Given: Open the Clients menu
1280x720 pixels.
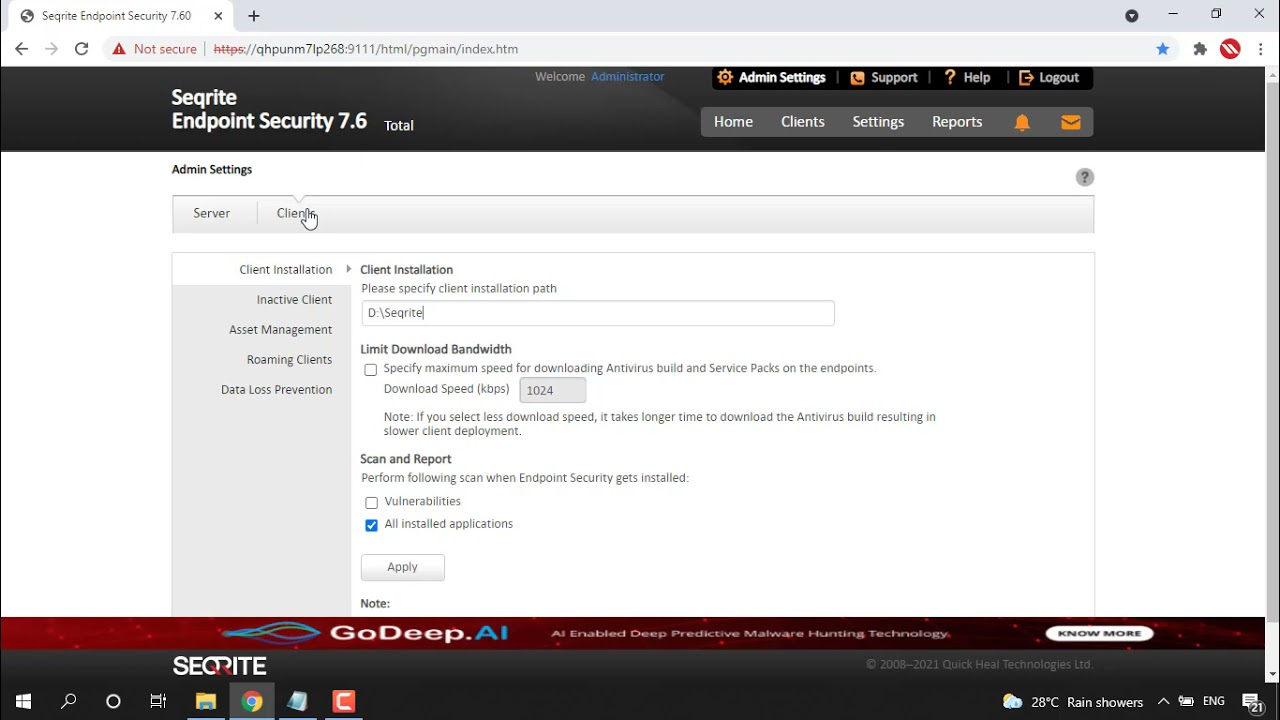Looking at the screenshot, I should [x=803, y=122].
